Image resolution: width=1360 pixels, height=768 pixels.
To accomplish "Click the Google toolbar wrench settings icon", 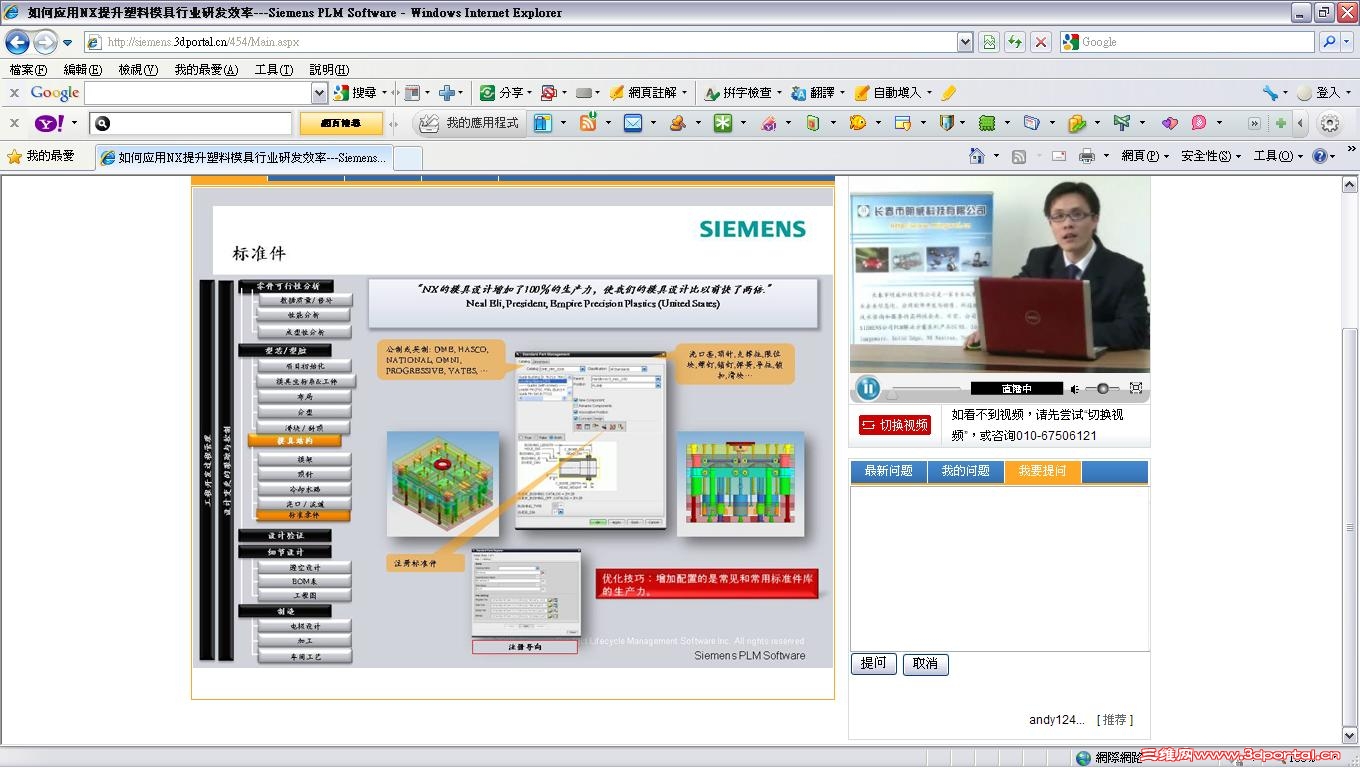I will tap(1270, 93).
